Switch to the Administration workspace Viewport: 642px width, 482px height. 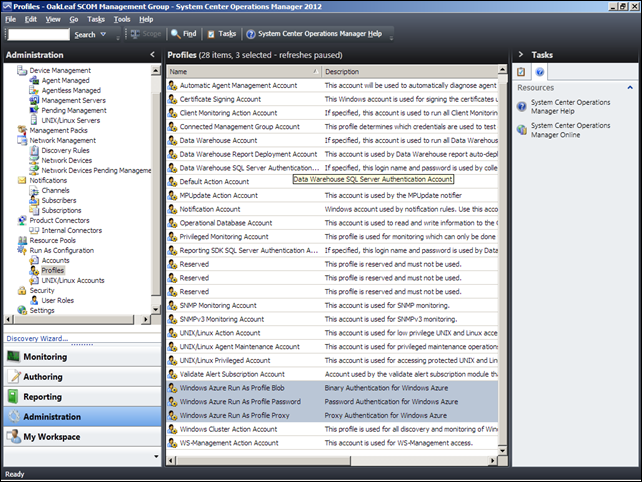coord(82,417)
